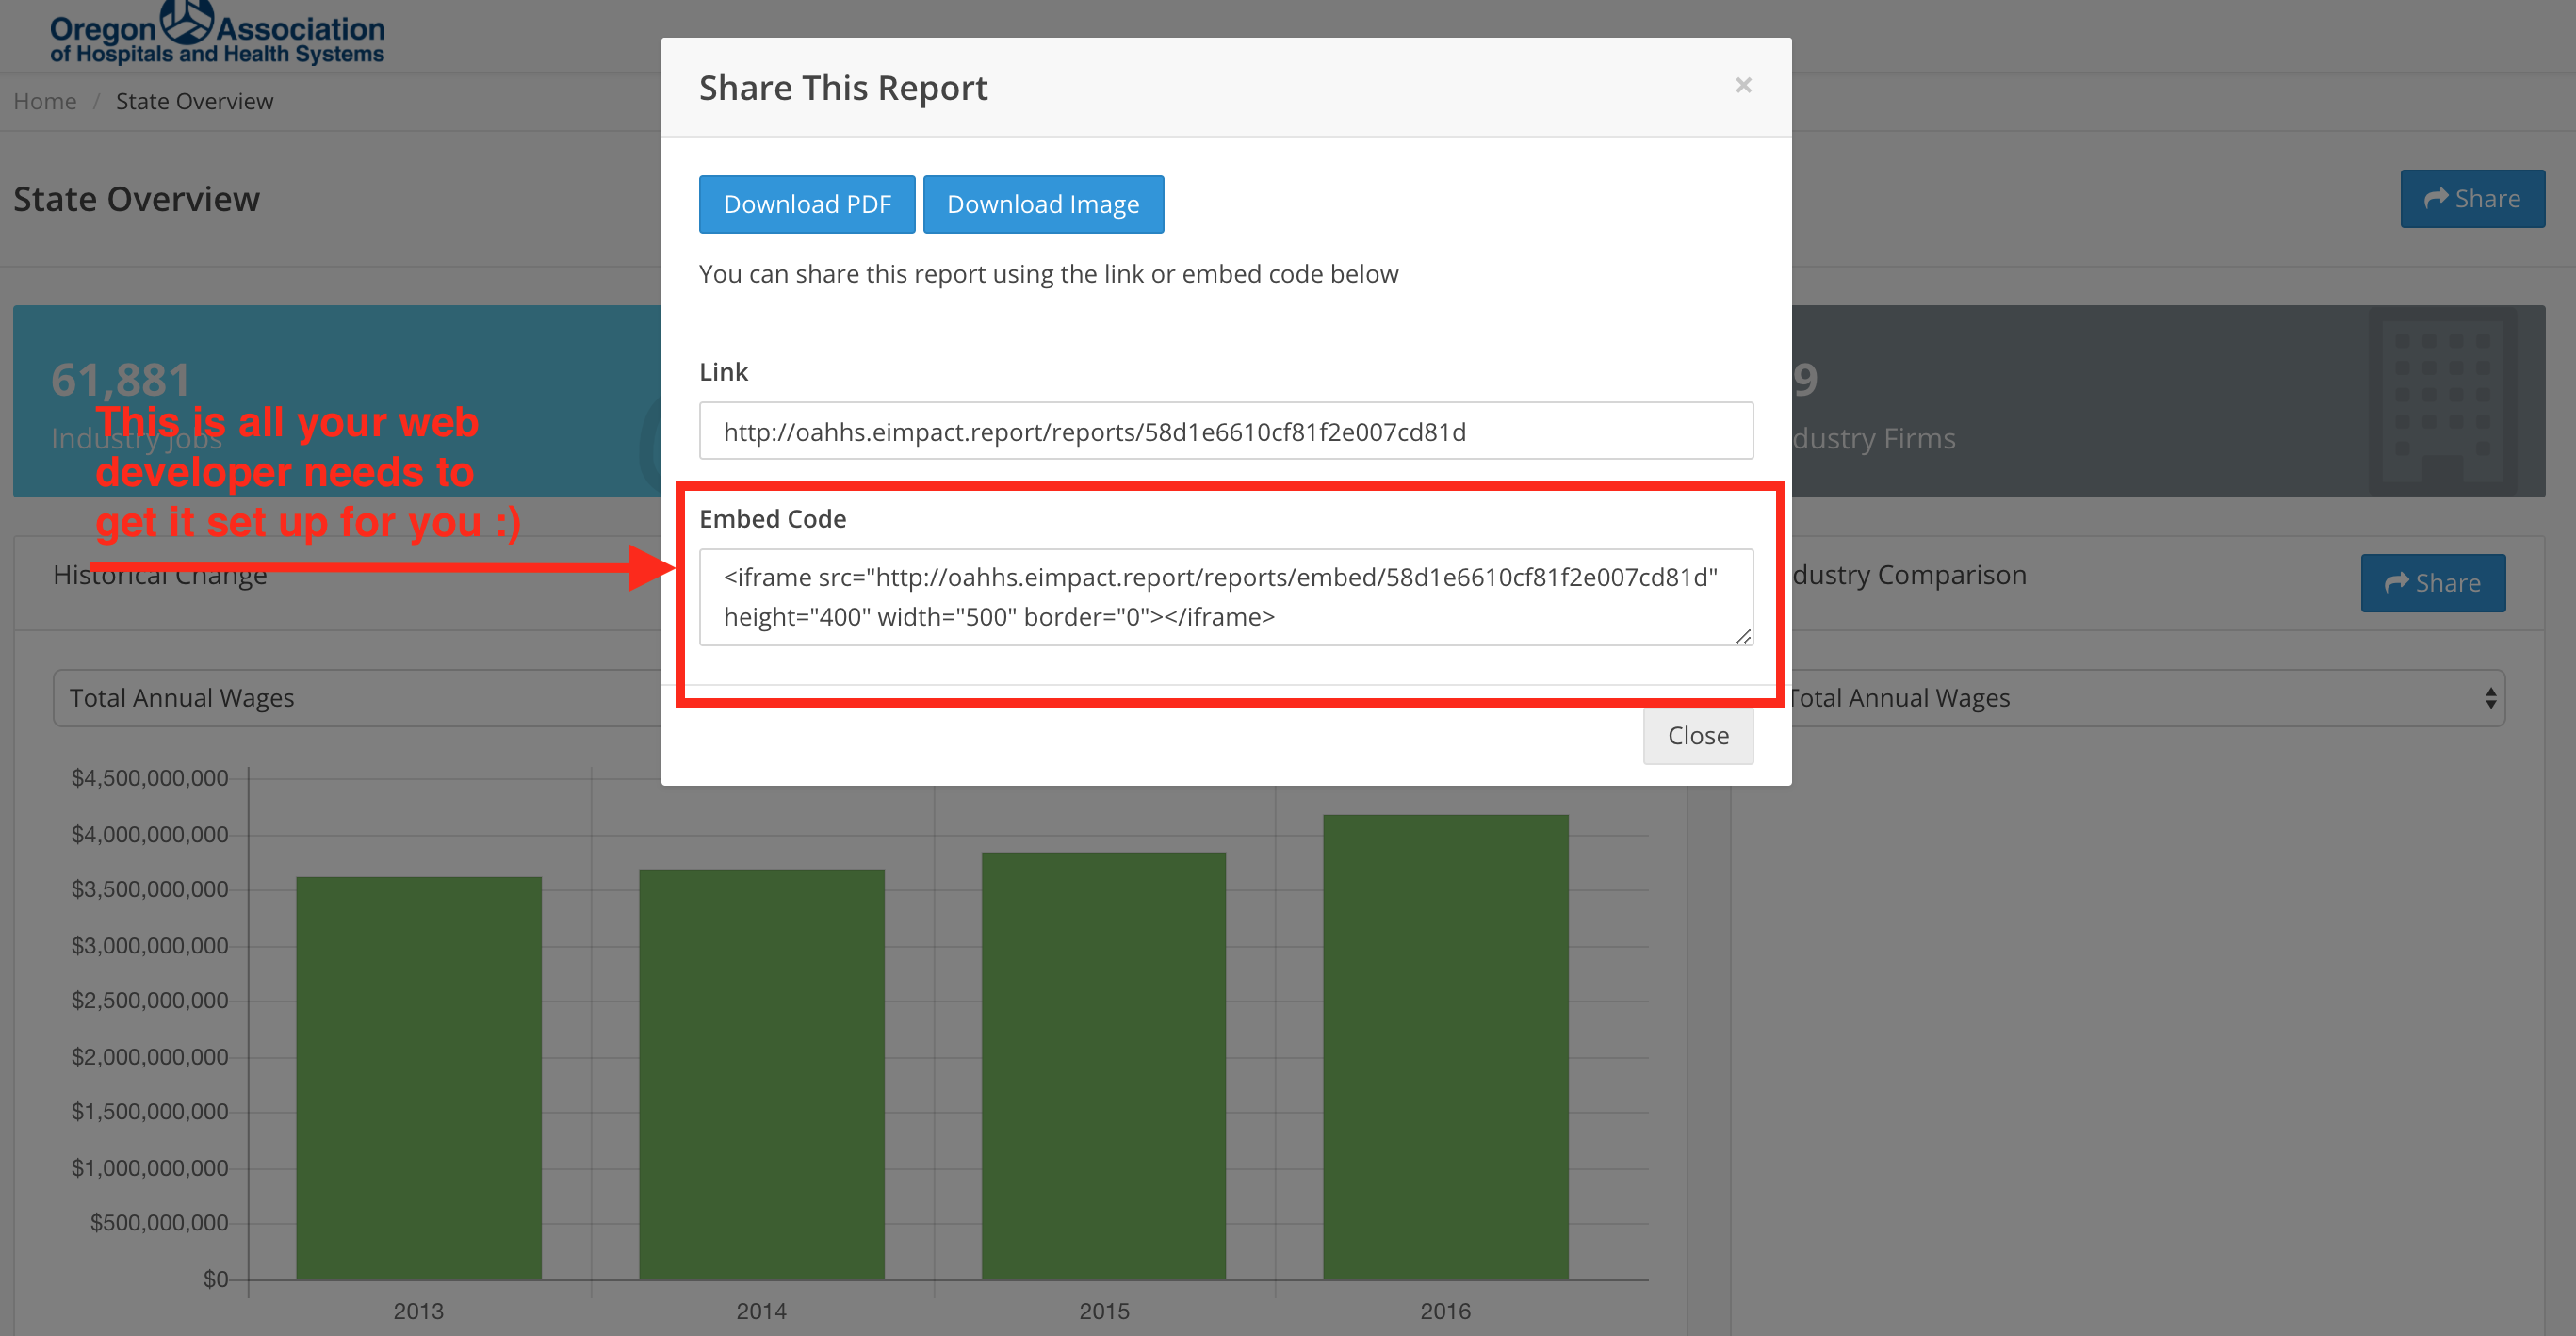Click the 61,881 Industry Jobs value

click(121, 380)
